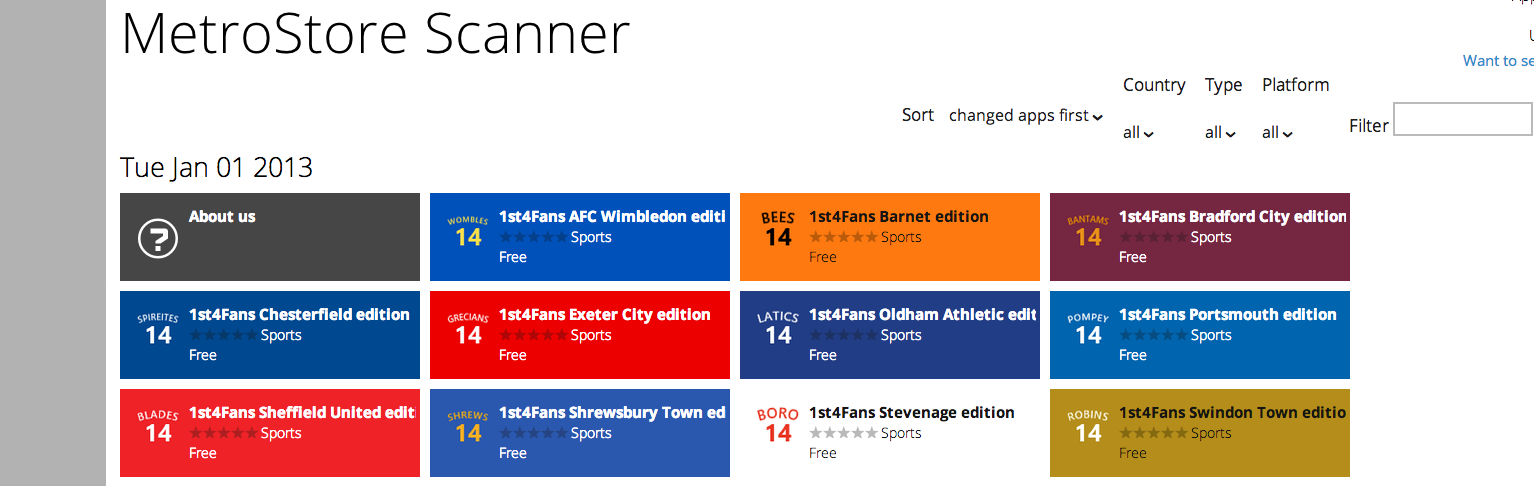Open the Type filter dropdown
Image resolution: width=1534 pixels, height=486 pixels.
[x=1220, y=133]
